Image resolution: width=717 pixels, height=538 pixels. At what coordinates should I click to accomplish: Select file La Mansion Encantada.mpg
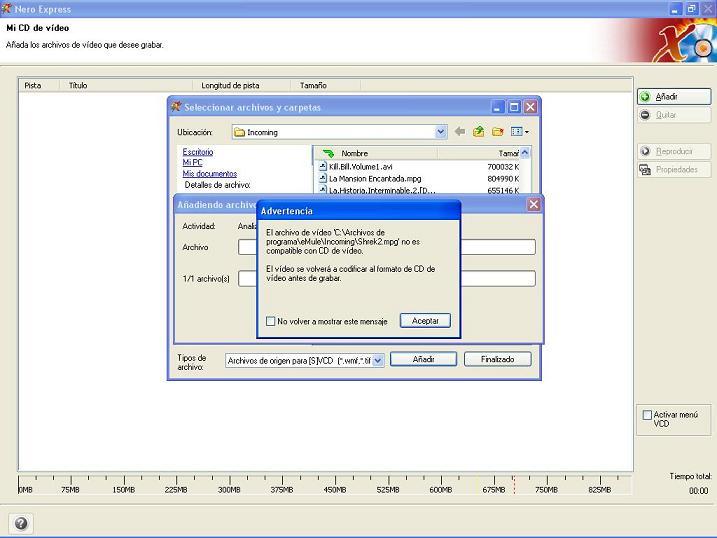point(375,179)
